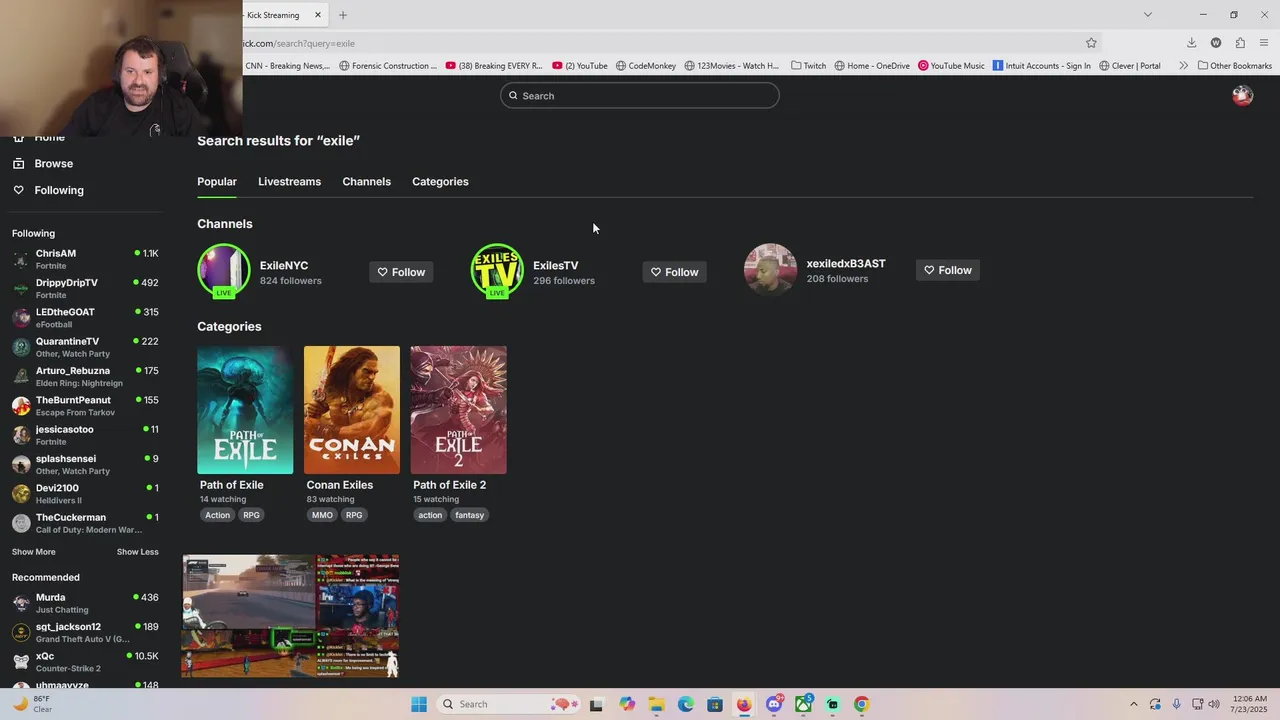The width and height of the screenshot is (1280, 720).
Task: Open Following page with heart icon
Action: pyautogui.click(x=48, y=190)
